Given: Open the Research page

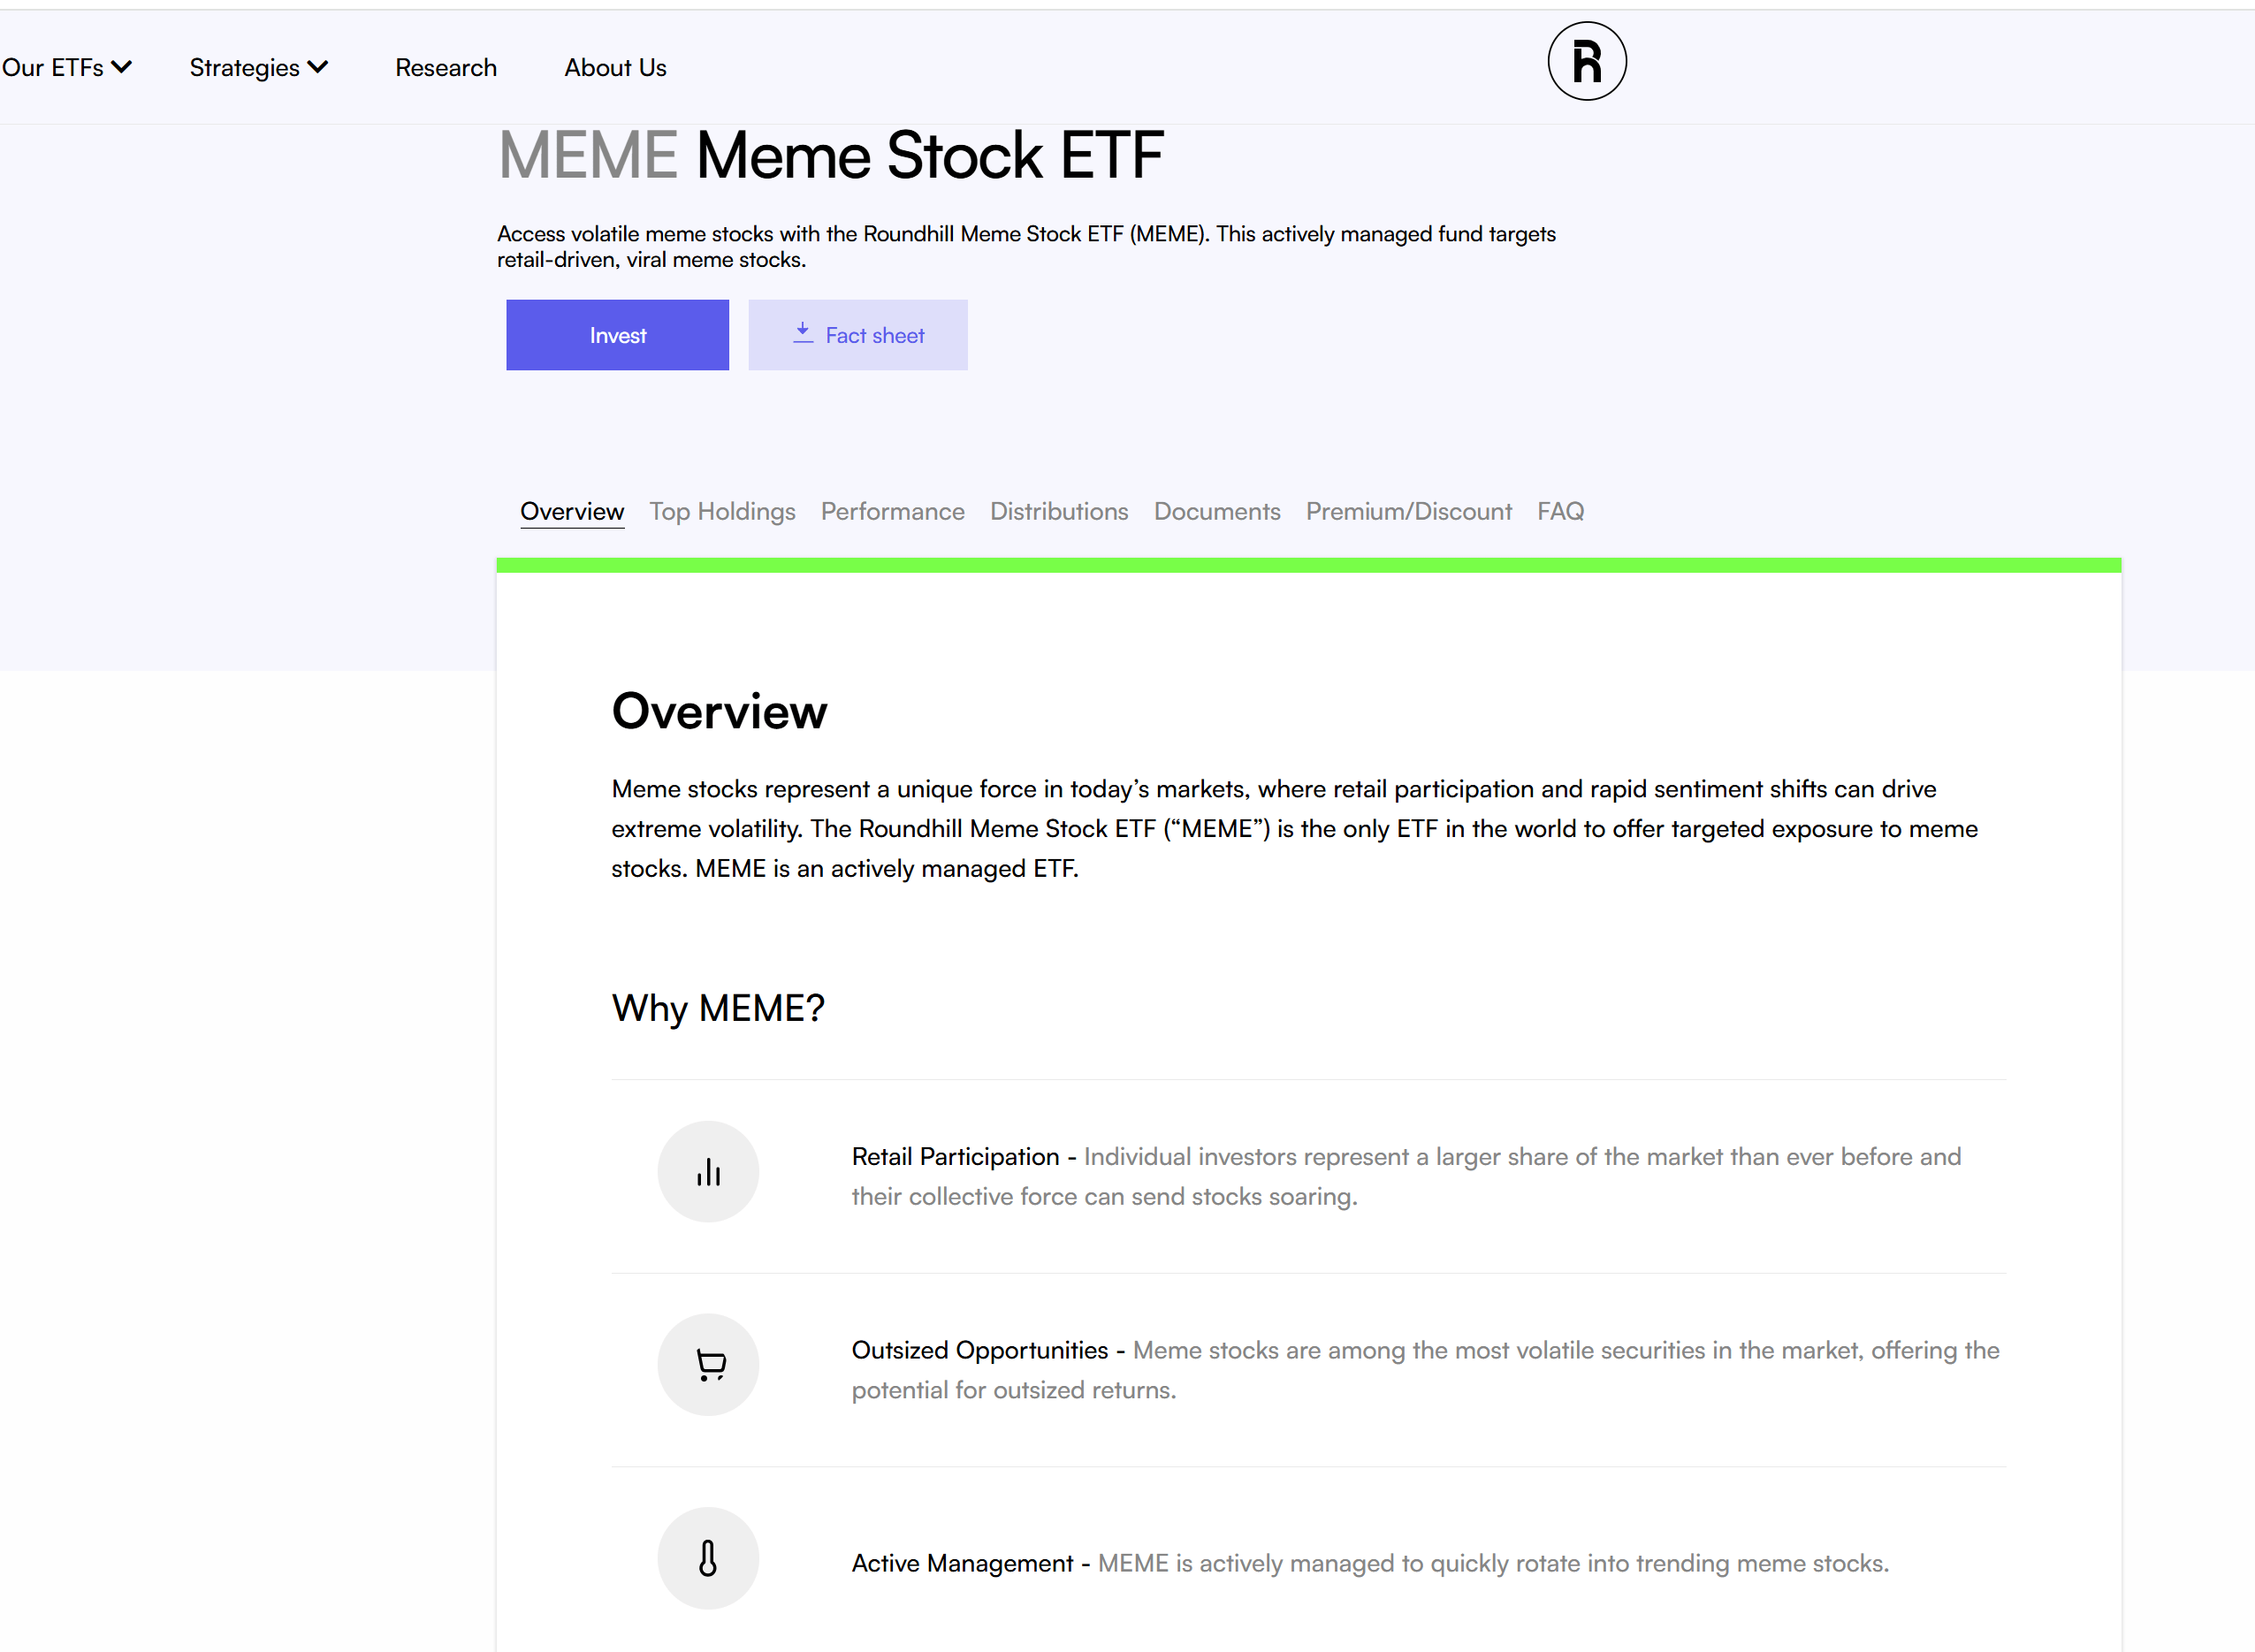Looking at the screenshot, I should coord(446,68).
